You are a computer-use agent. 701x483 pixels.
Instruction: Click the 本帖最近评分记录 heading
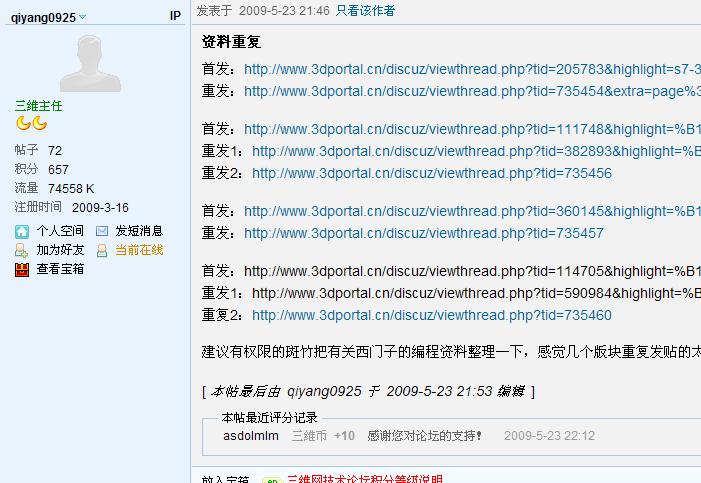click(270, 418)
